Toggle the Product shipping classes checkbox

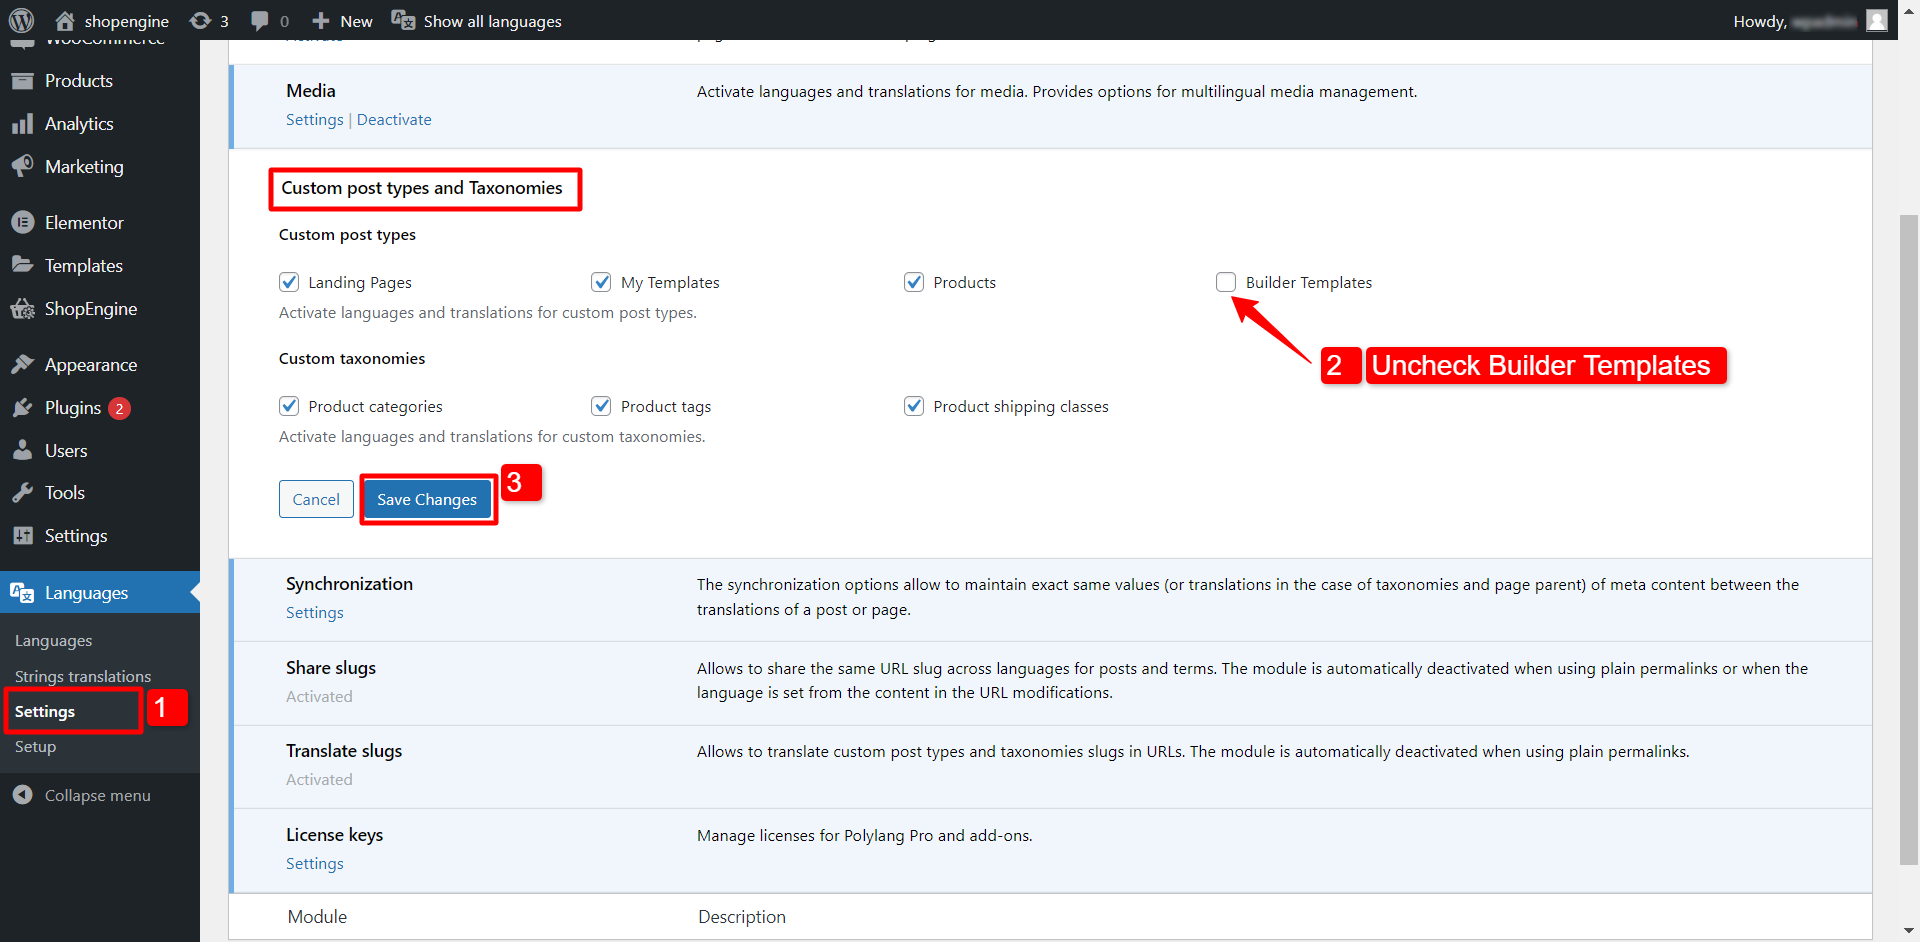point(914,406)
